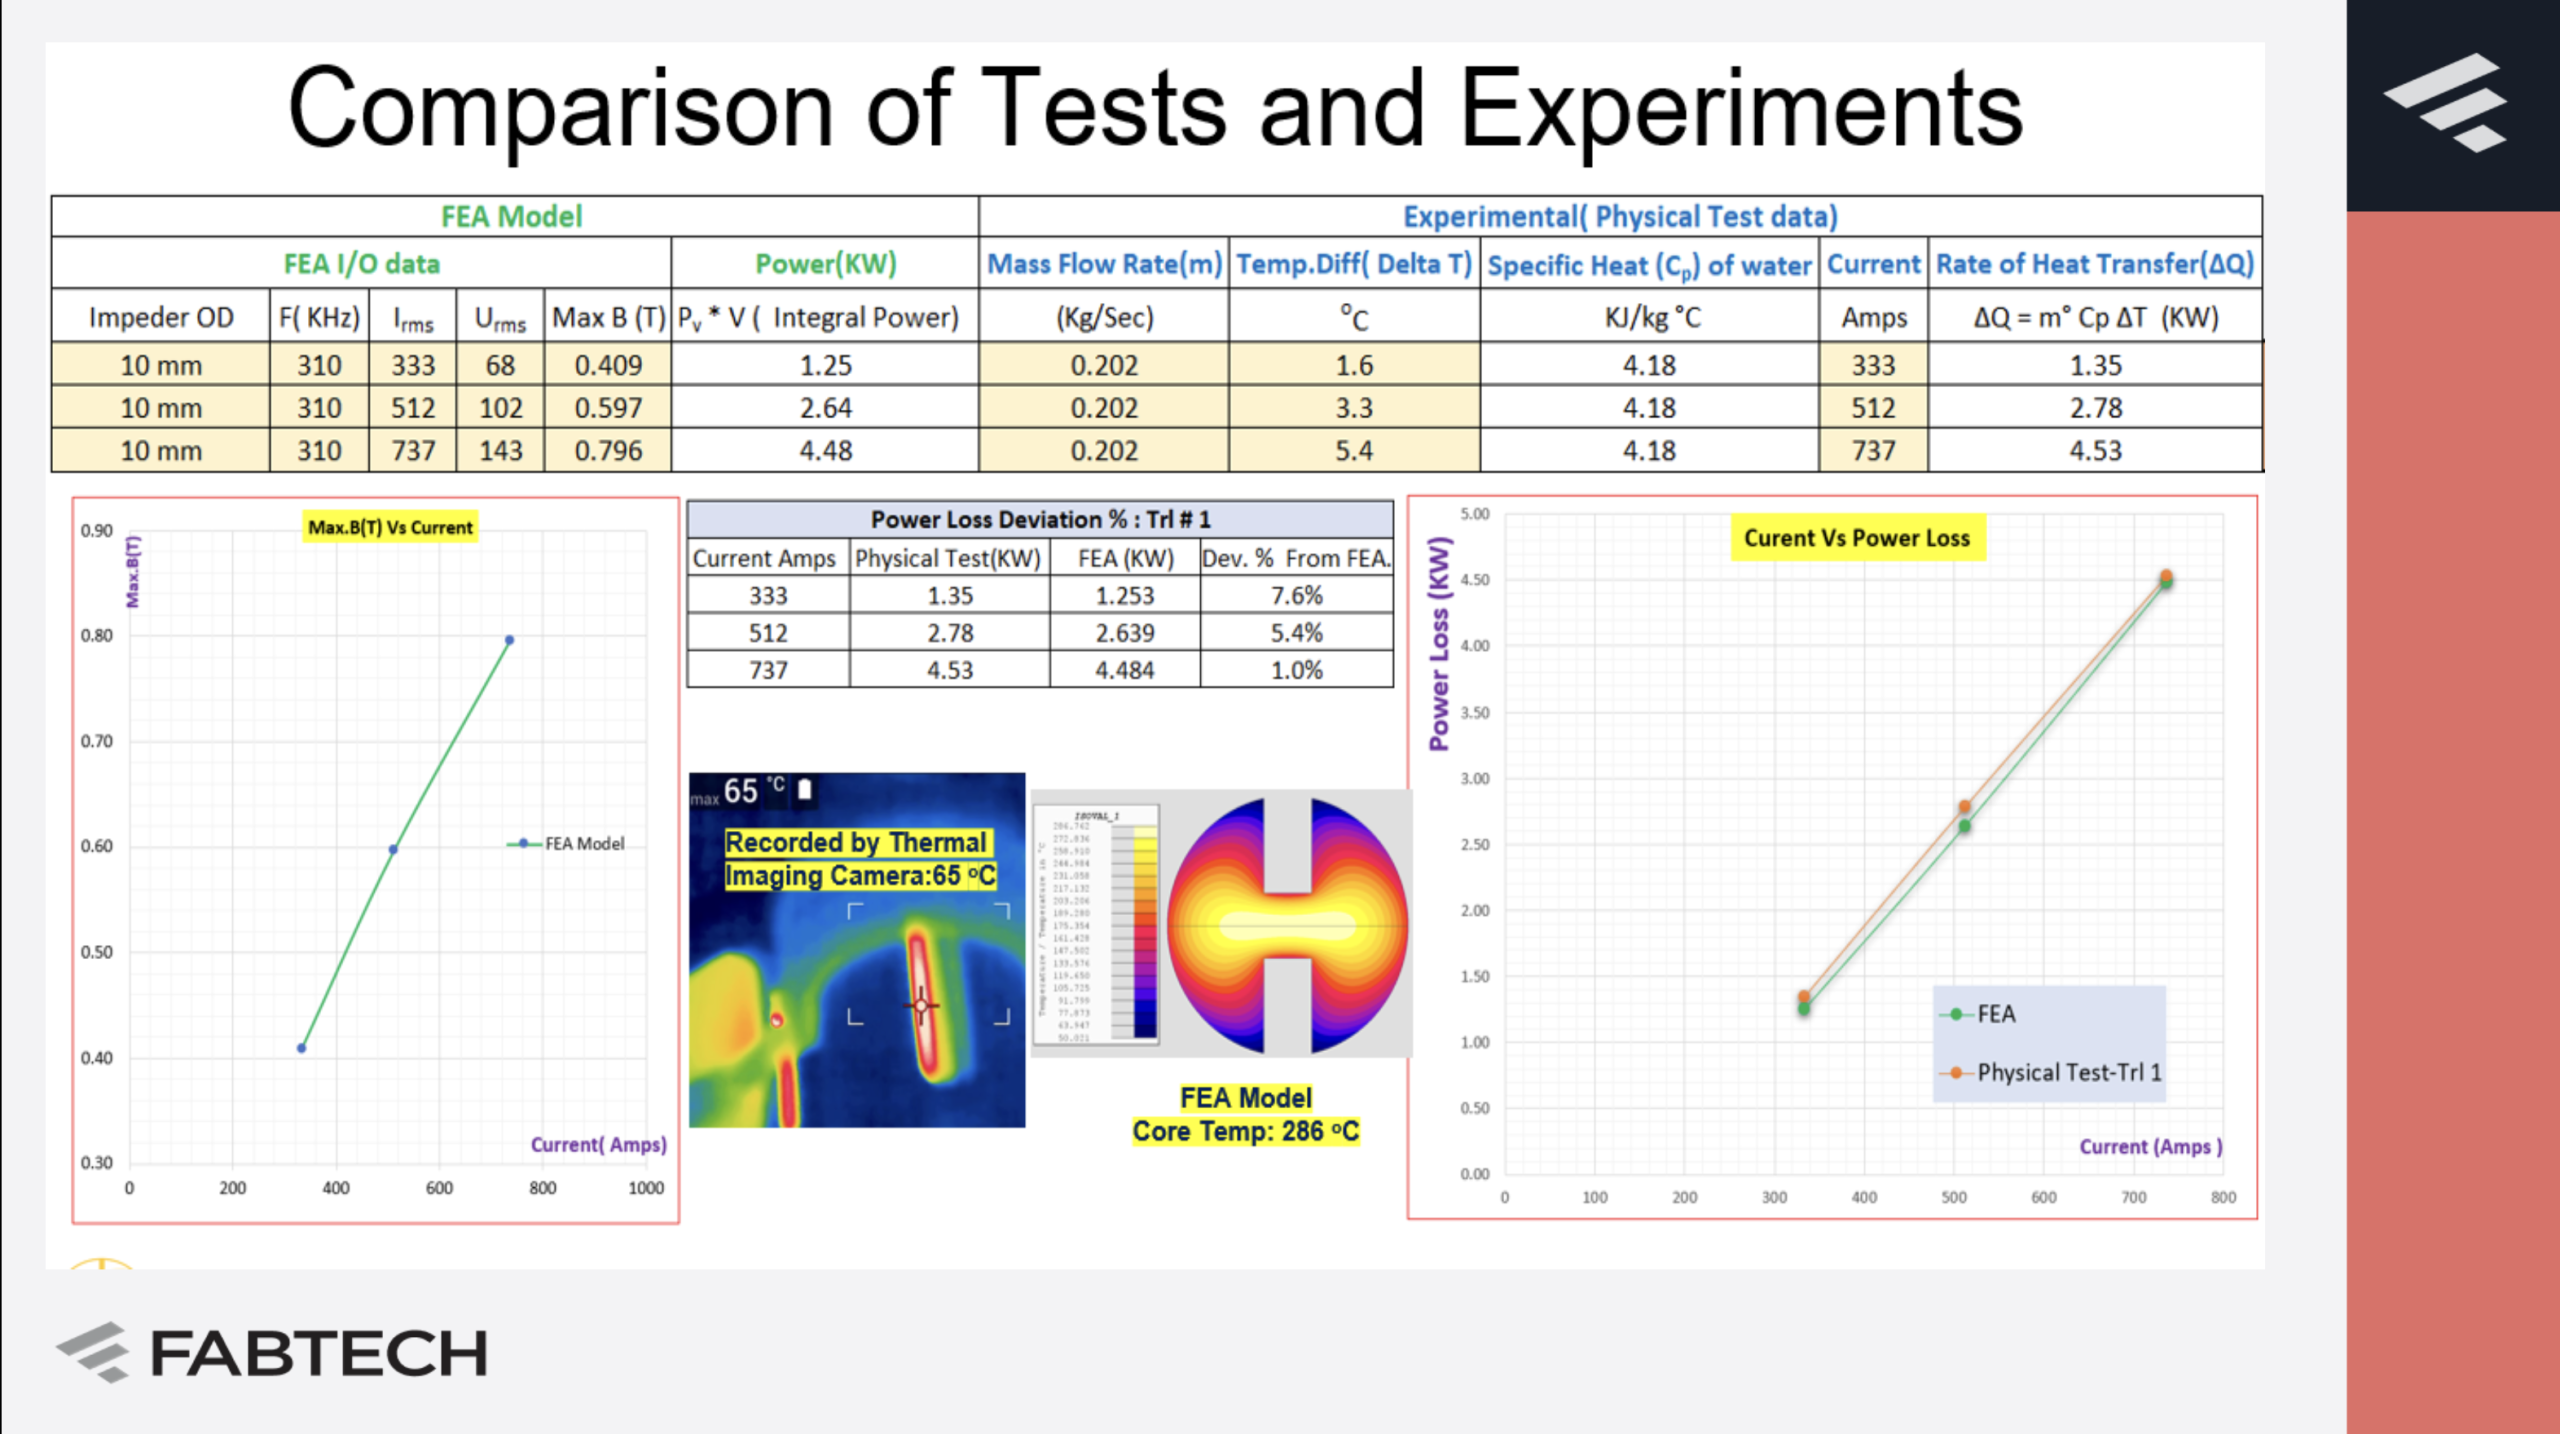The height and width of the screenshot is (1434, 2560).
Task: Click the crosshair marker in thermal image
Action: [x=921, y=1005]
